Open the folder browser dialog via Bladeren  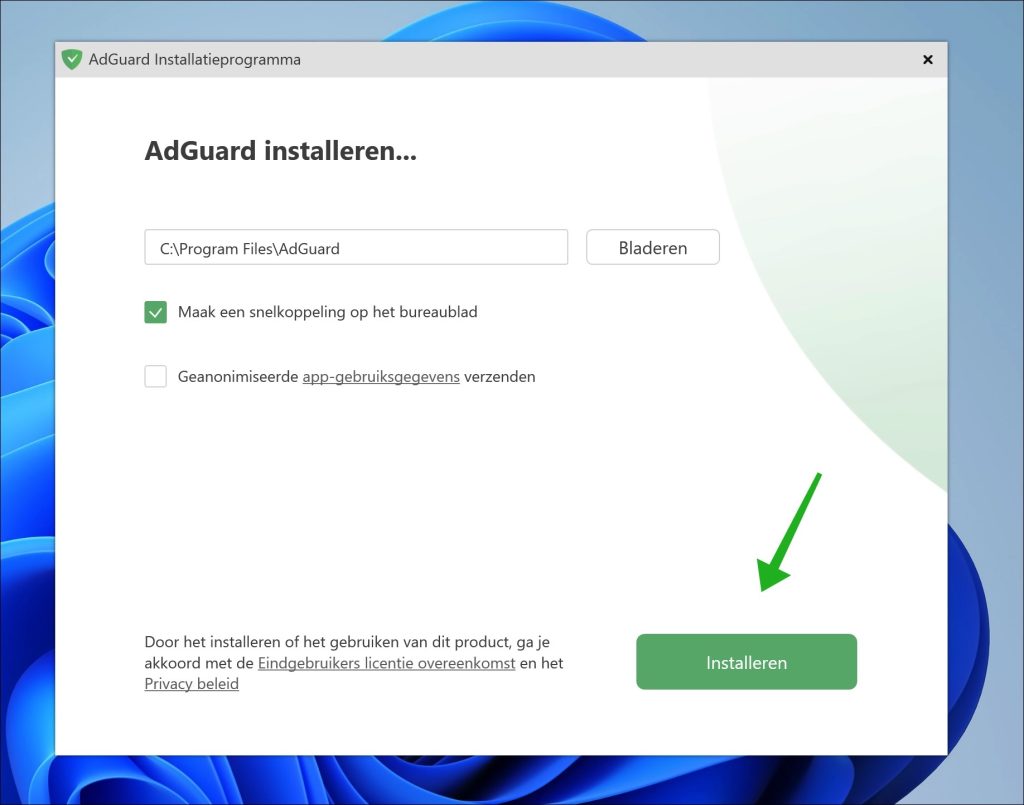(x=652, y=247)
